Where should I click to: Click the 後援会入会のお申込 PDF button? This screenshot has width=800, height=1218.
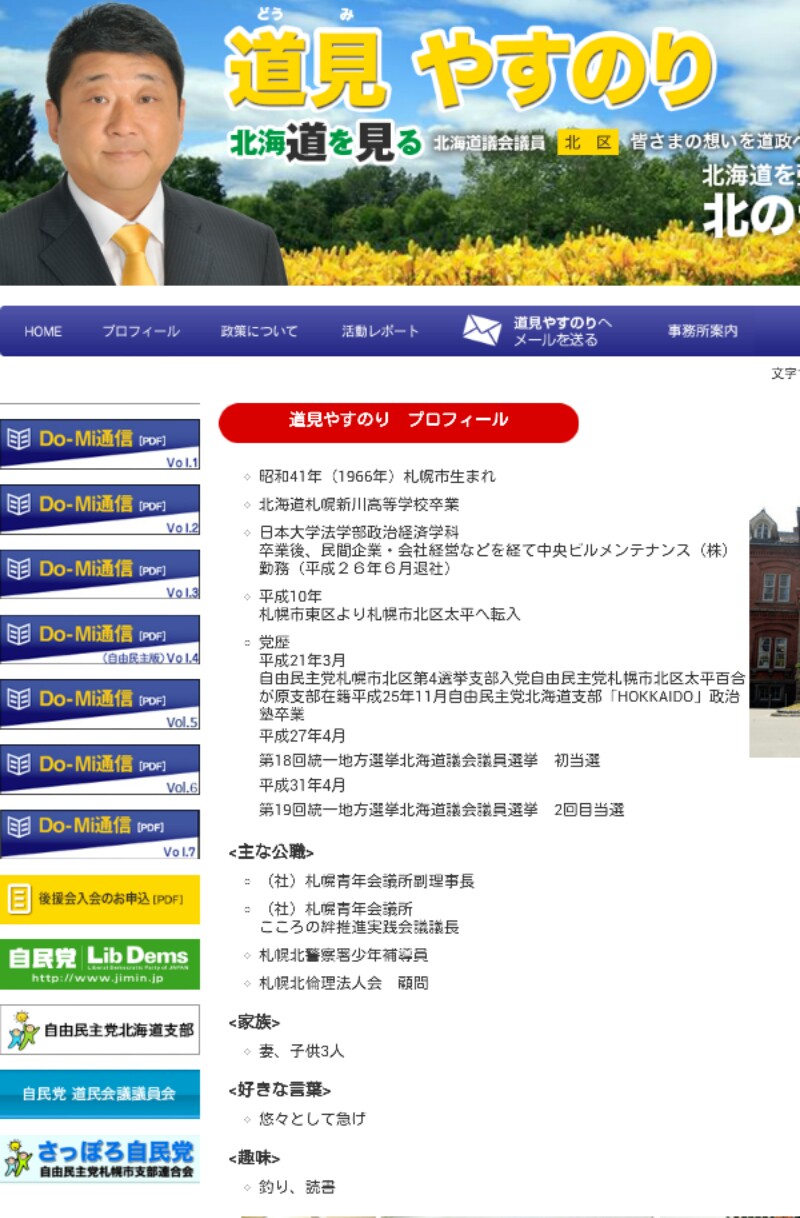(100, 899)
